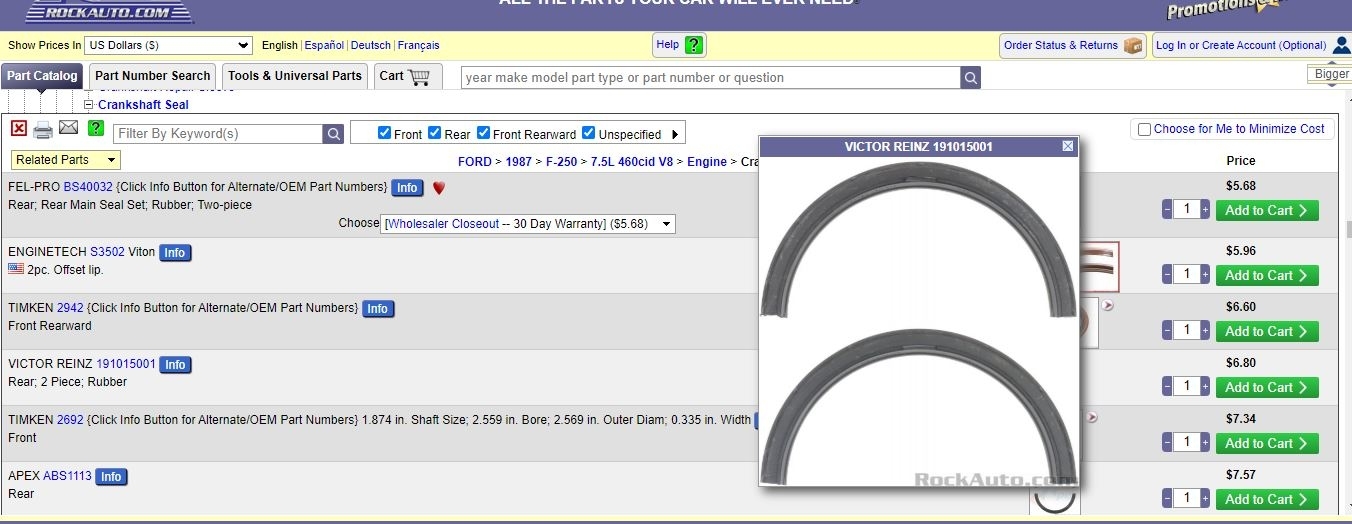Screen dimensions: 1352x524
Task: Click the year make model search field
Action: click(x=710, y=78)
